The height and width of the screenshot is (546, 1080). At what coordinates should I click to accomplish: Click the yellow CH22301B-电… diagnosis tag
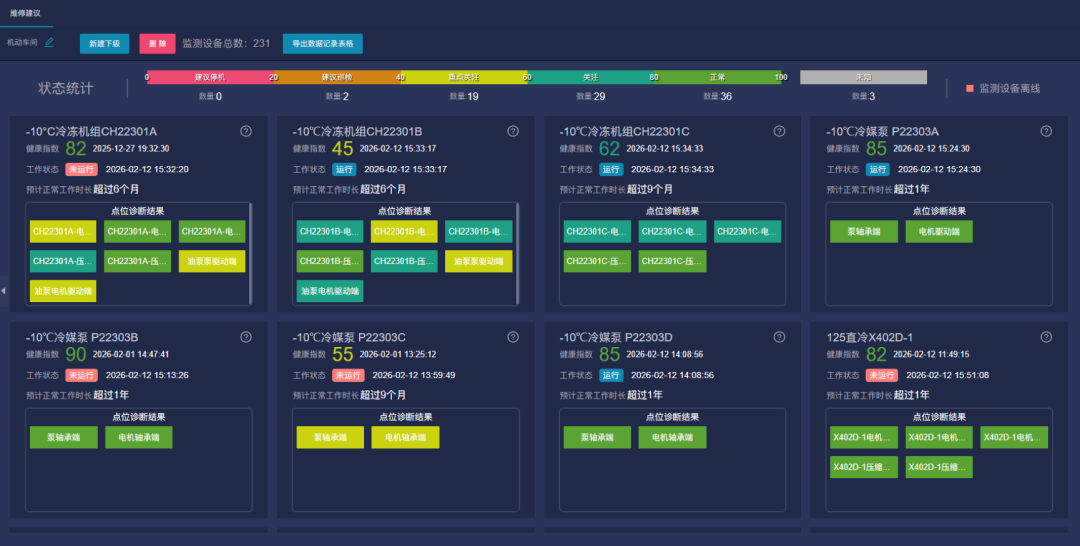(x=404, y=231)
